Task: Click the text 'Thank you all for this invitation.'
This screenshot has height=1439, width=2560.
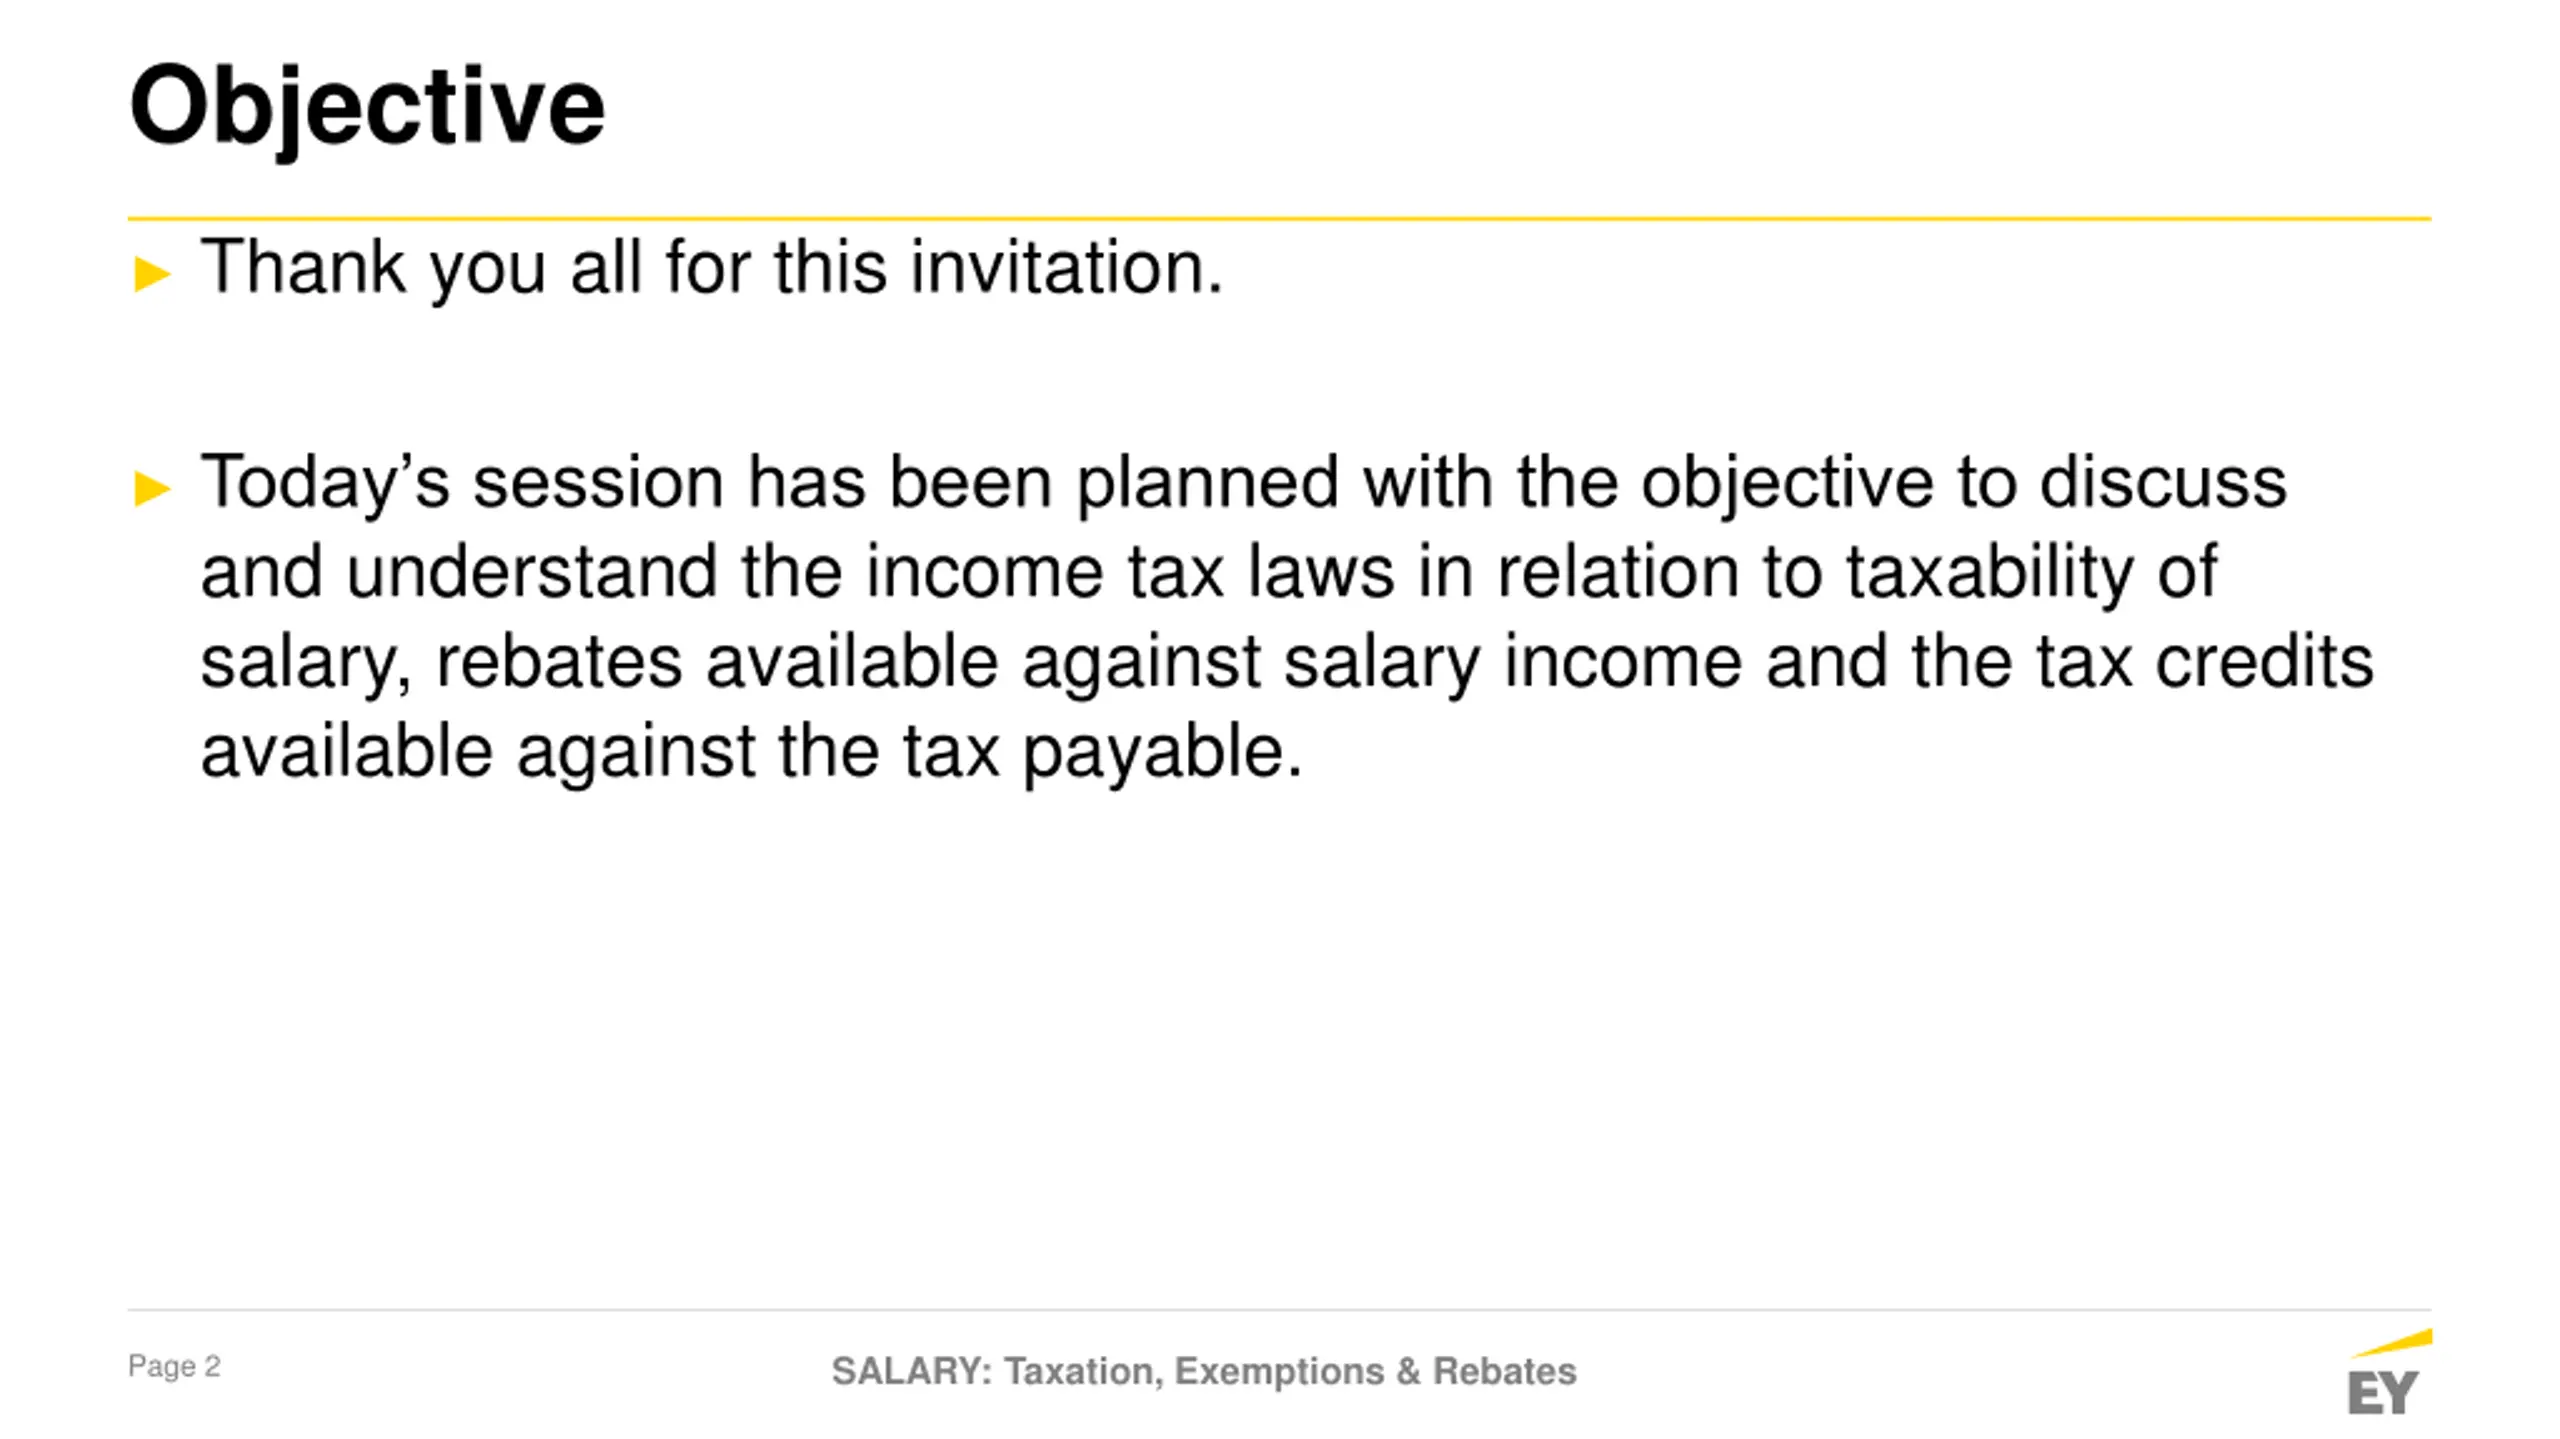Action: 712,267
